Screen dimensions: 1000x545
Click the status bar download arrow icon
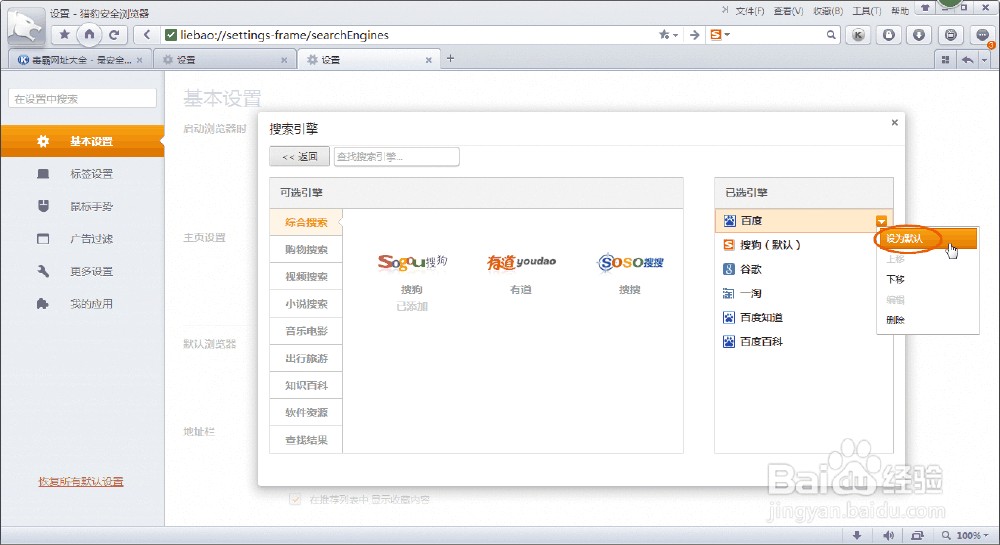click(857, 535)
